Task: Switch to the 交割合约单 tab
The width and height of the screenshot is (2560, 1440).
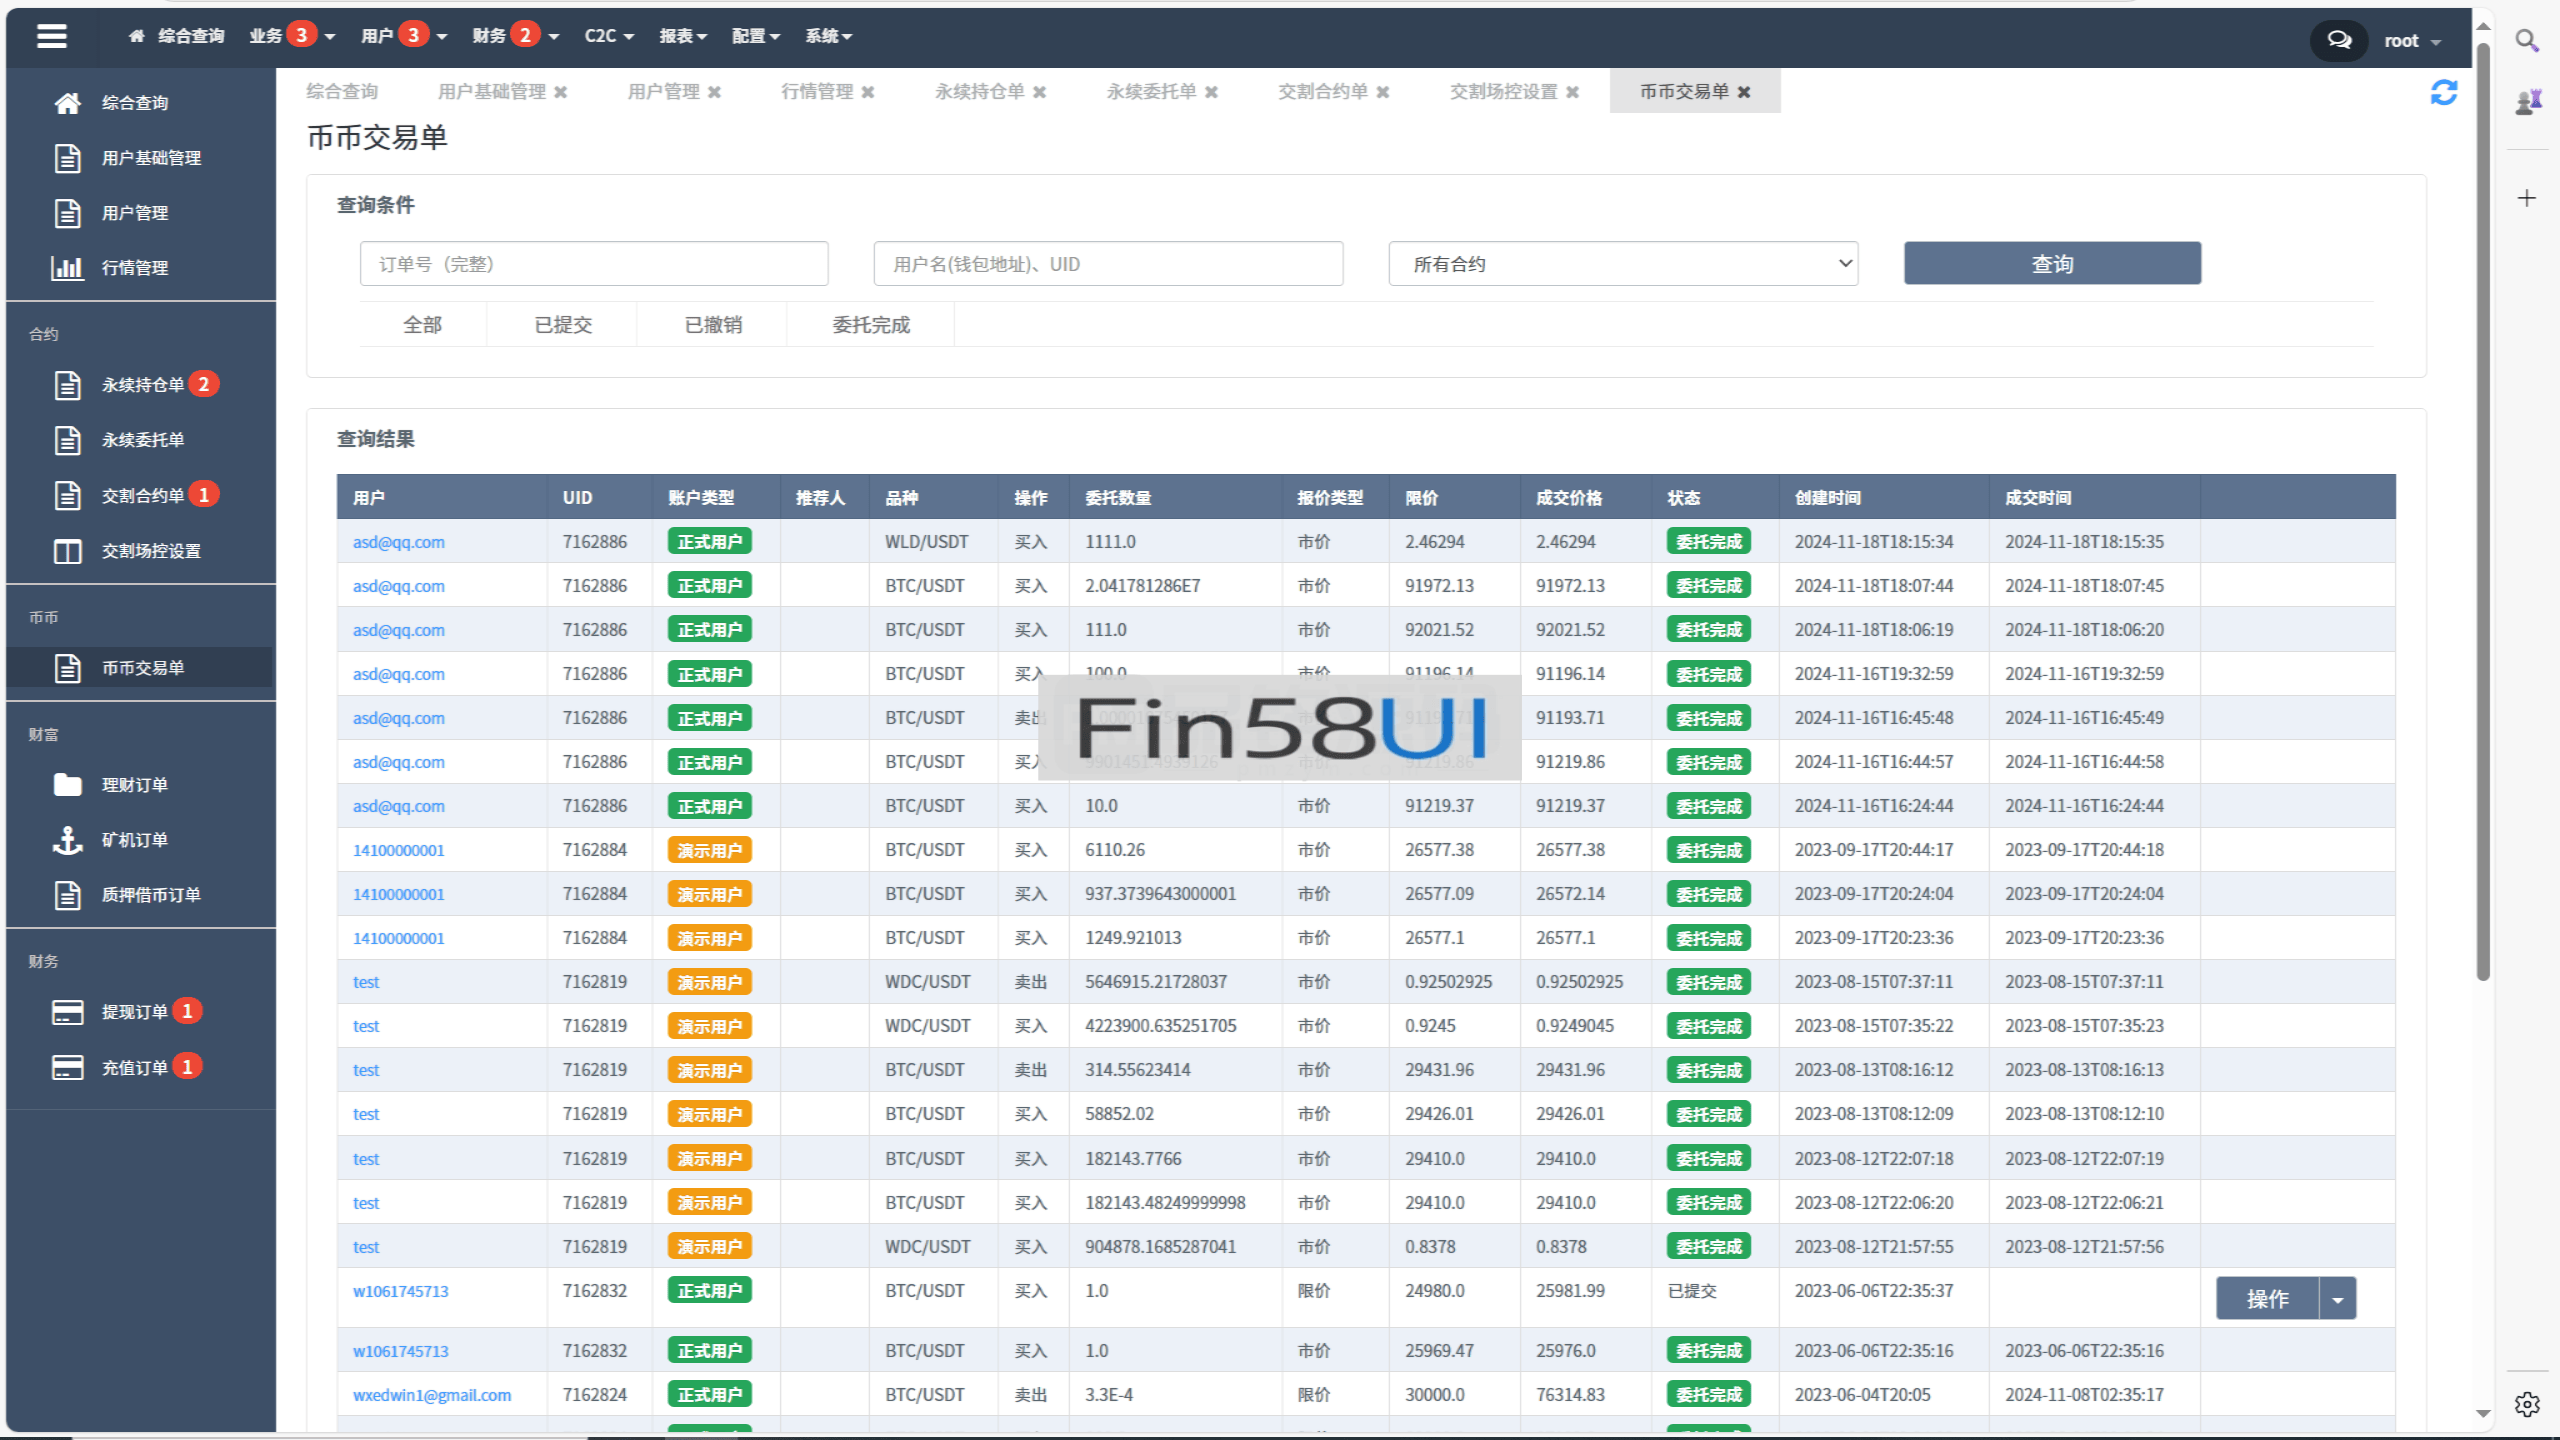Action: click(x=1322, y=92)
